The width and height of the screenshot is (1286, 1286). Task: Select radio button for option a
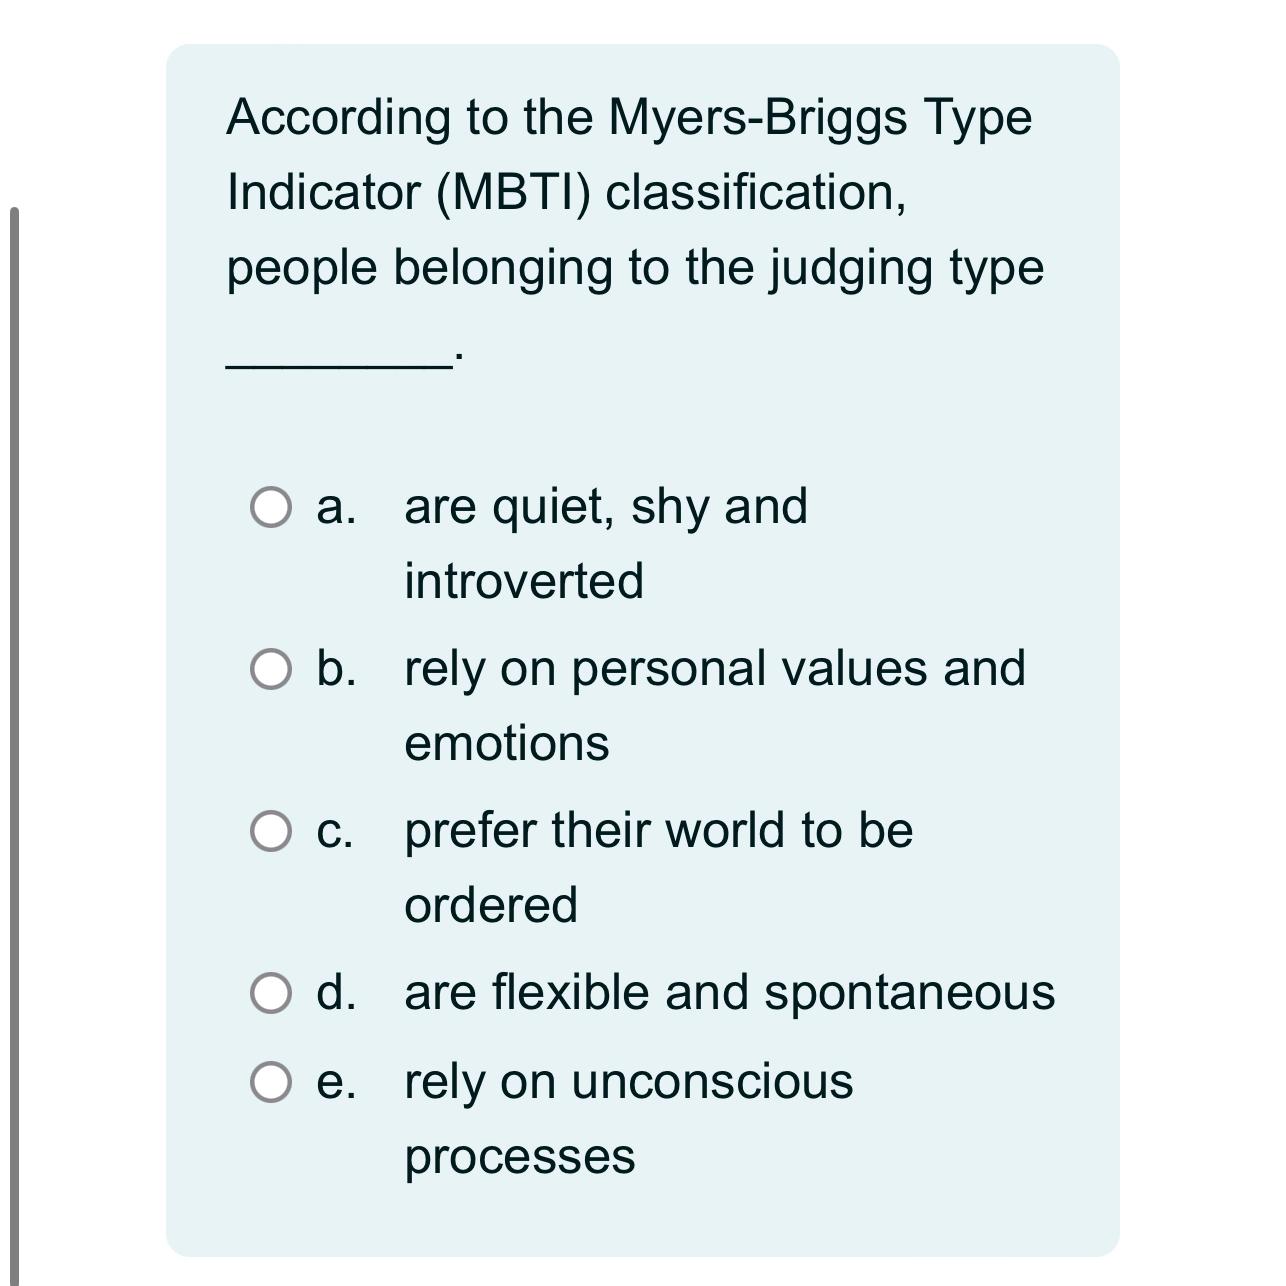(272, 509)
